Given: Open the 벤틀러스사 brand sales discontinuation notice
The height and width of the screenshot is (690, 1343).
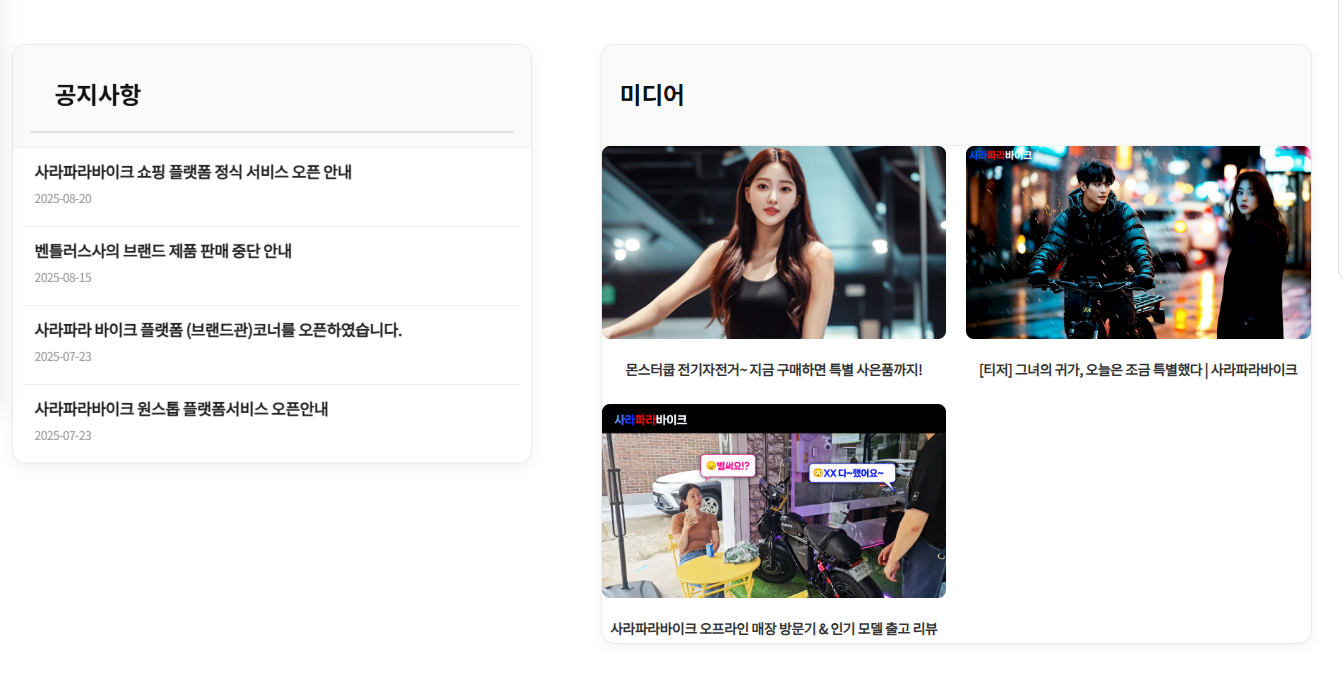Looking at the screenshot, I should 163,251.
